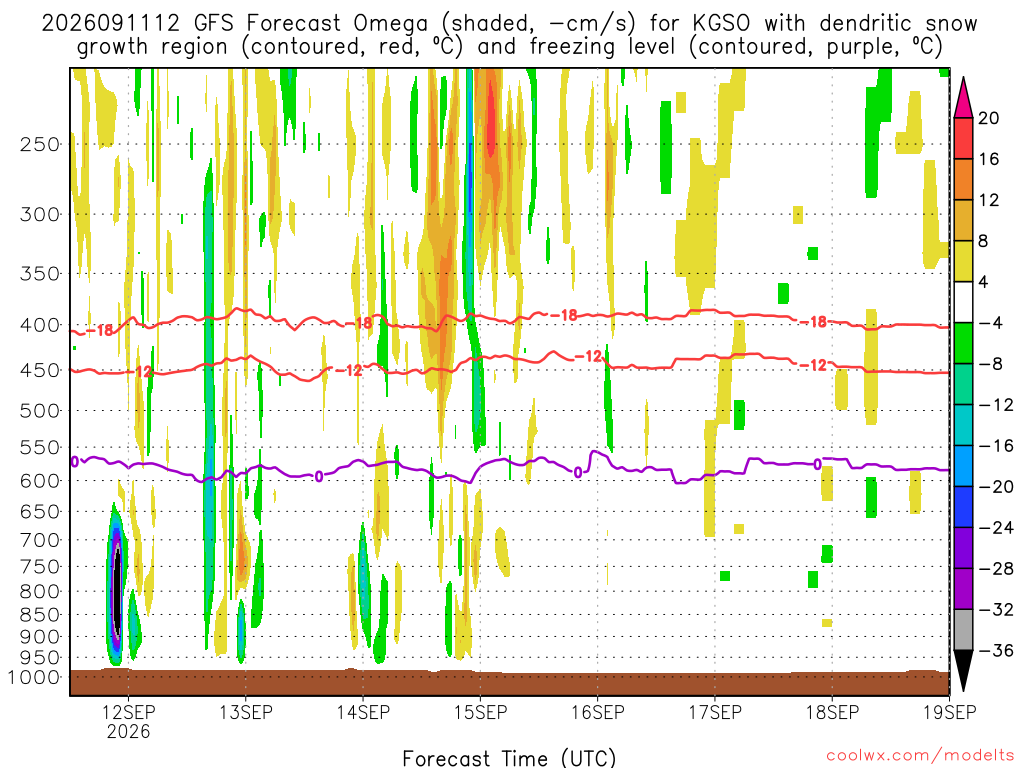The width and height of the screenshot is (1024, 768).
Task: Click the 500 pressure level label
Action: pyautogui.click(x=40, y=411)
